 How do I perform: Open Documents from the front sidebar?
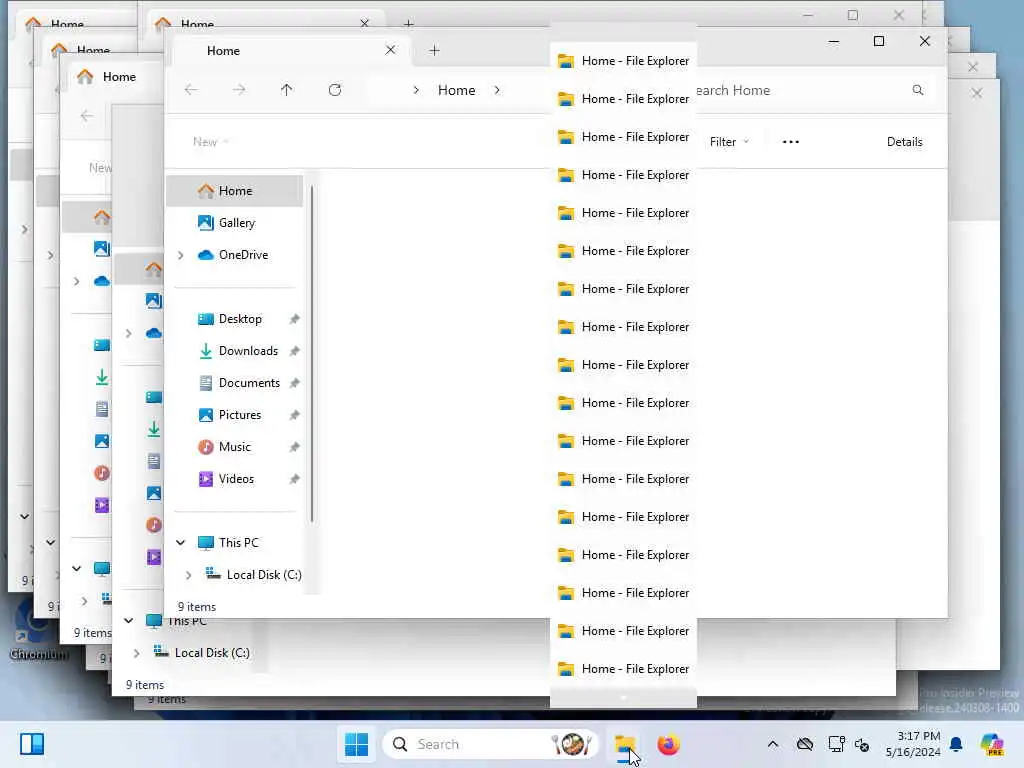point(248,383)
